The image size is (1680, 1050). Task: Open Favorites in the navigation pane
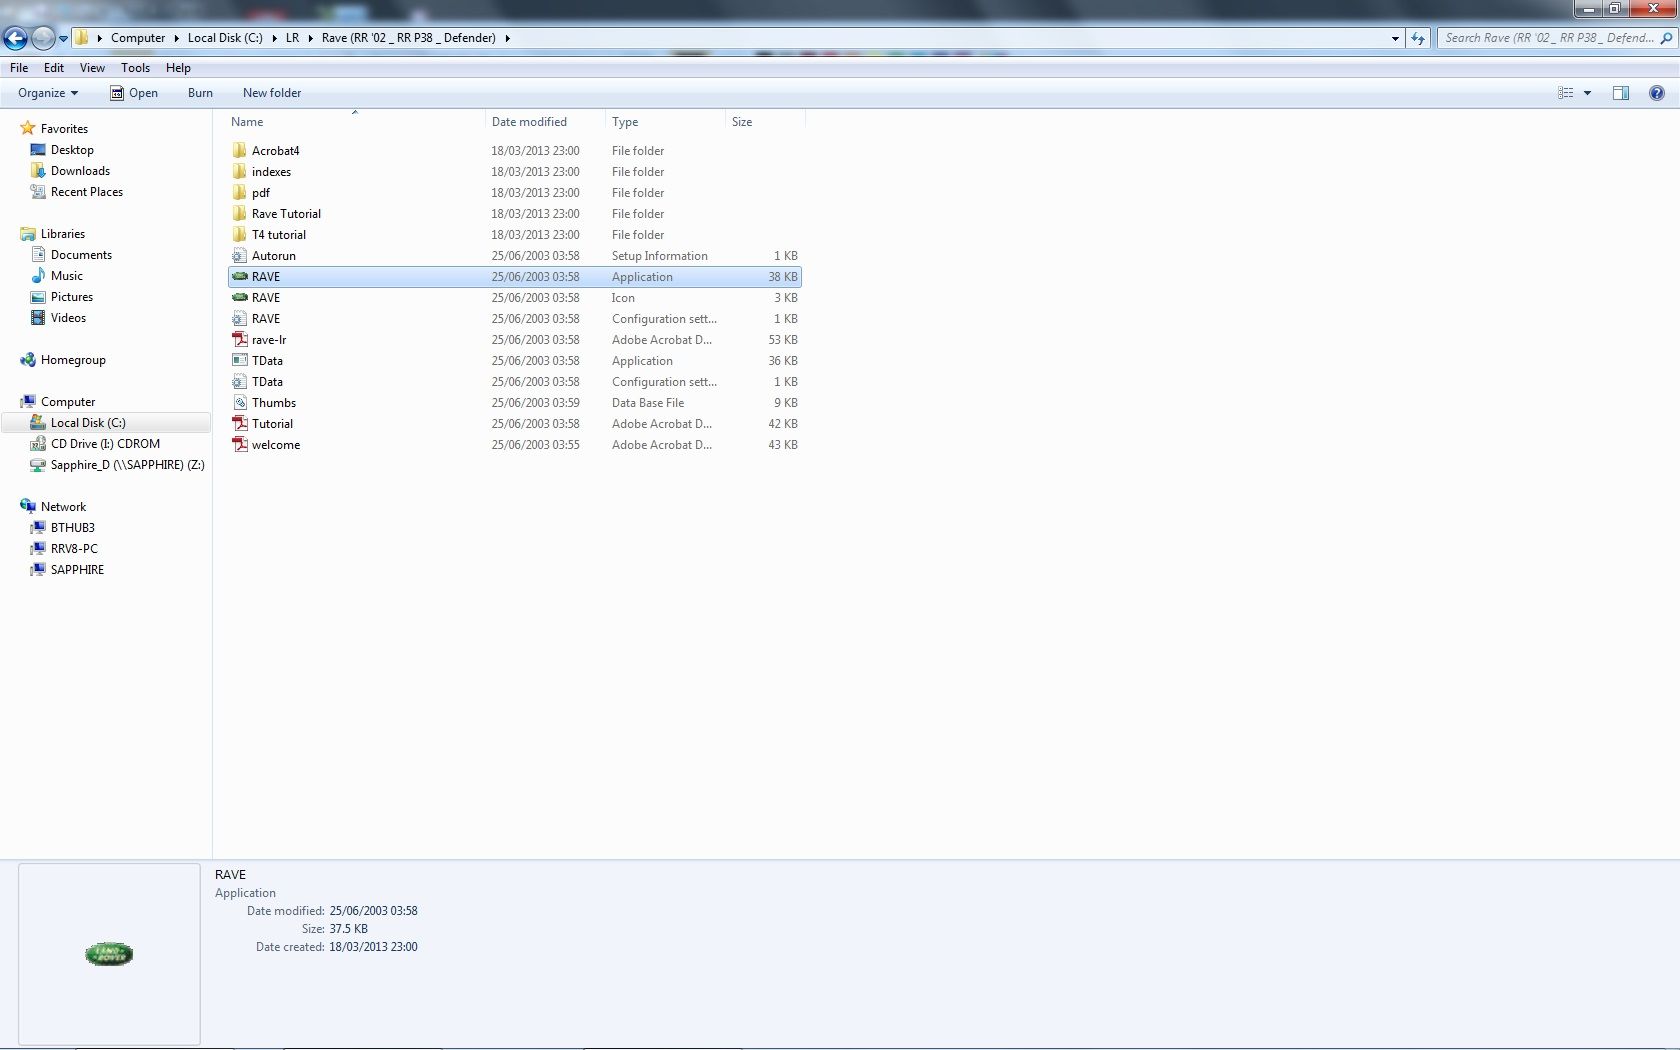(x=64, y=129)
